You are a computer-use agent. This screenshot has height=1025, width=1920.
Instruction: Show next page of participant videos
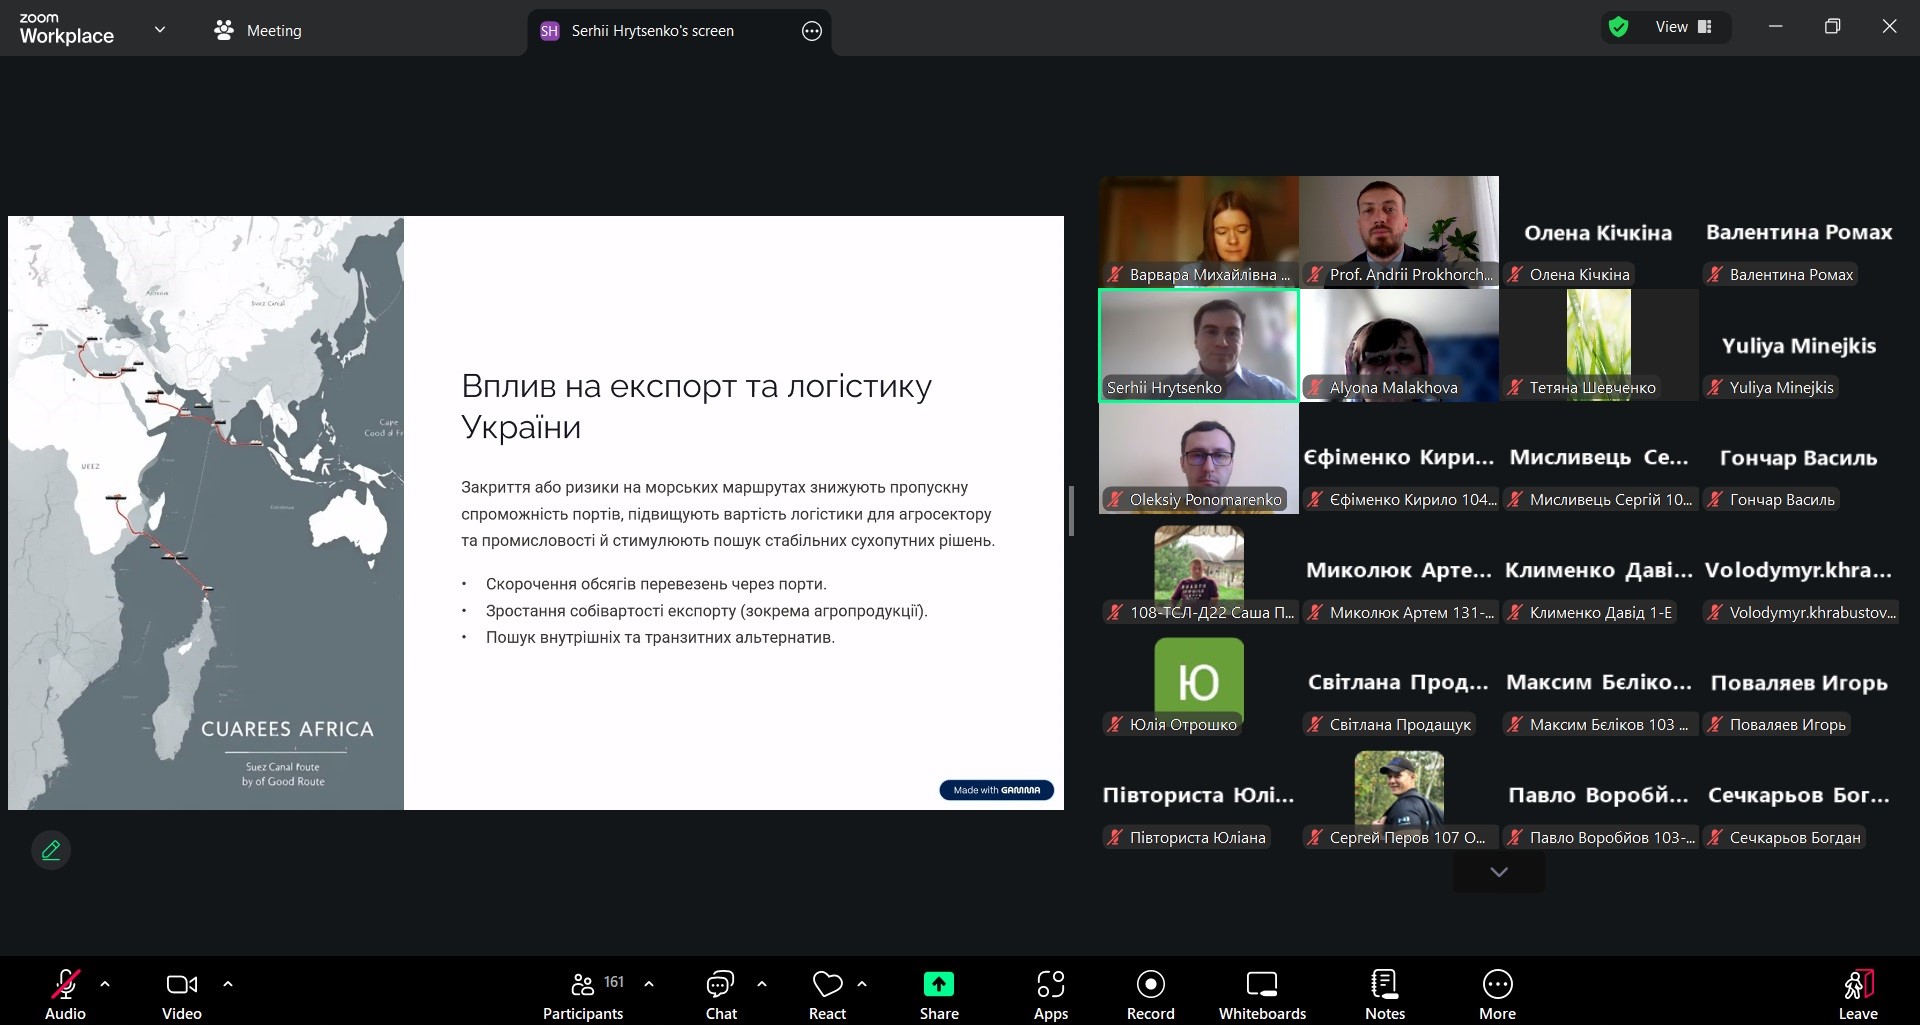(1498, 872)
